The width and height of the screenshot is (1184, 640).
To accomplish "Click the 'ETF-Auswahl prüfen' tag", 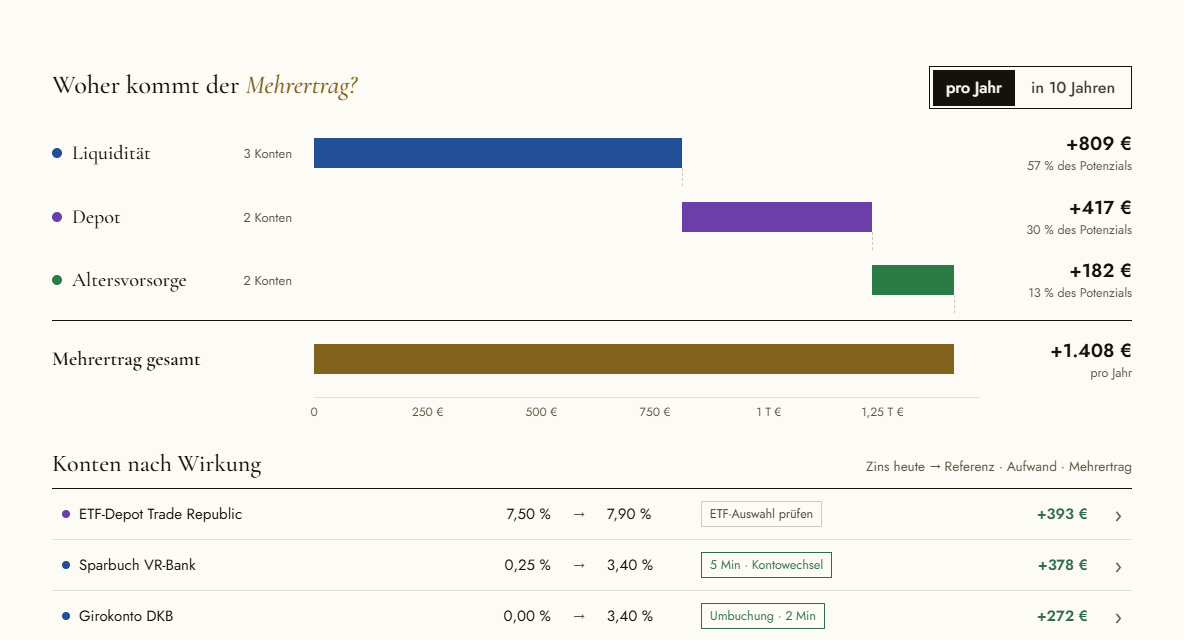I will [761, 514].
